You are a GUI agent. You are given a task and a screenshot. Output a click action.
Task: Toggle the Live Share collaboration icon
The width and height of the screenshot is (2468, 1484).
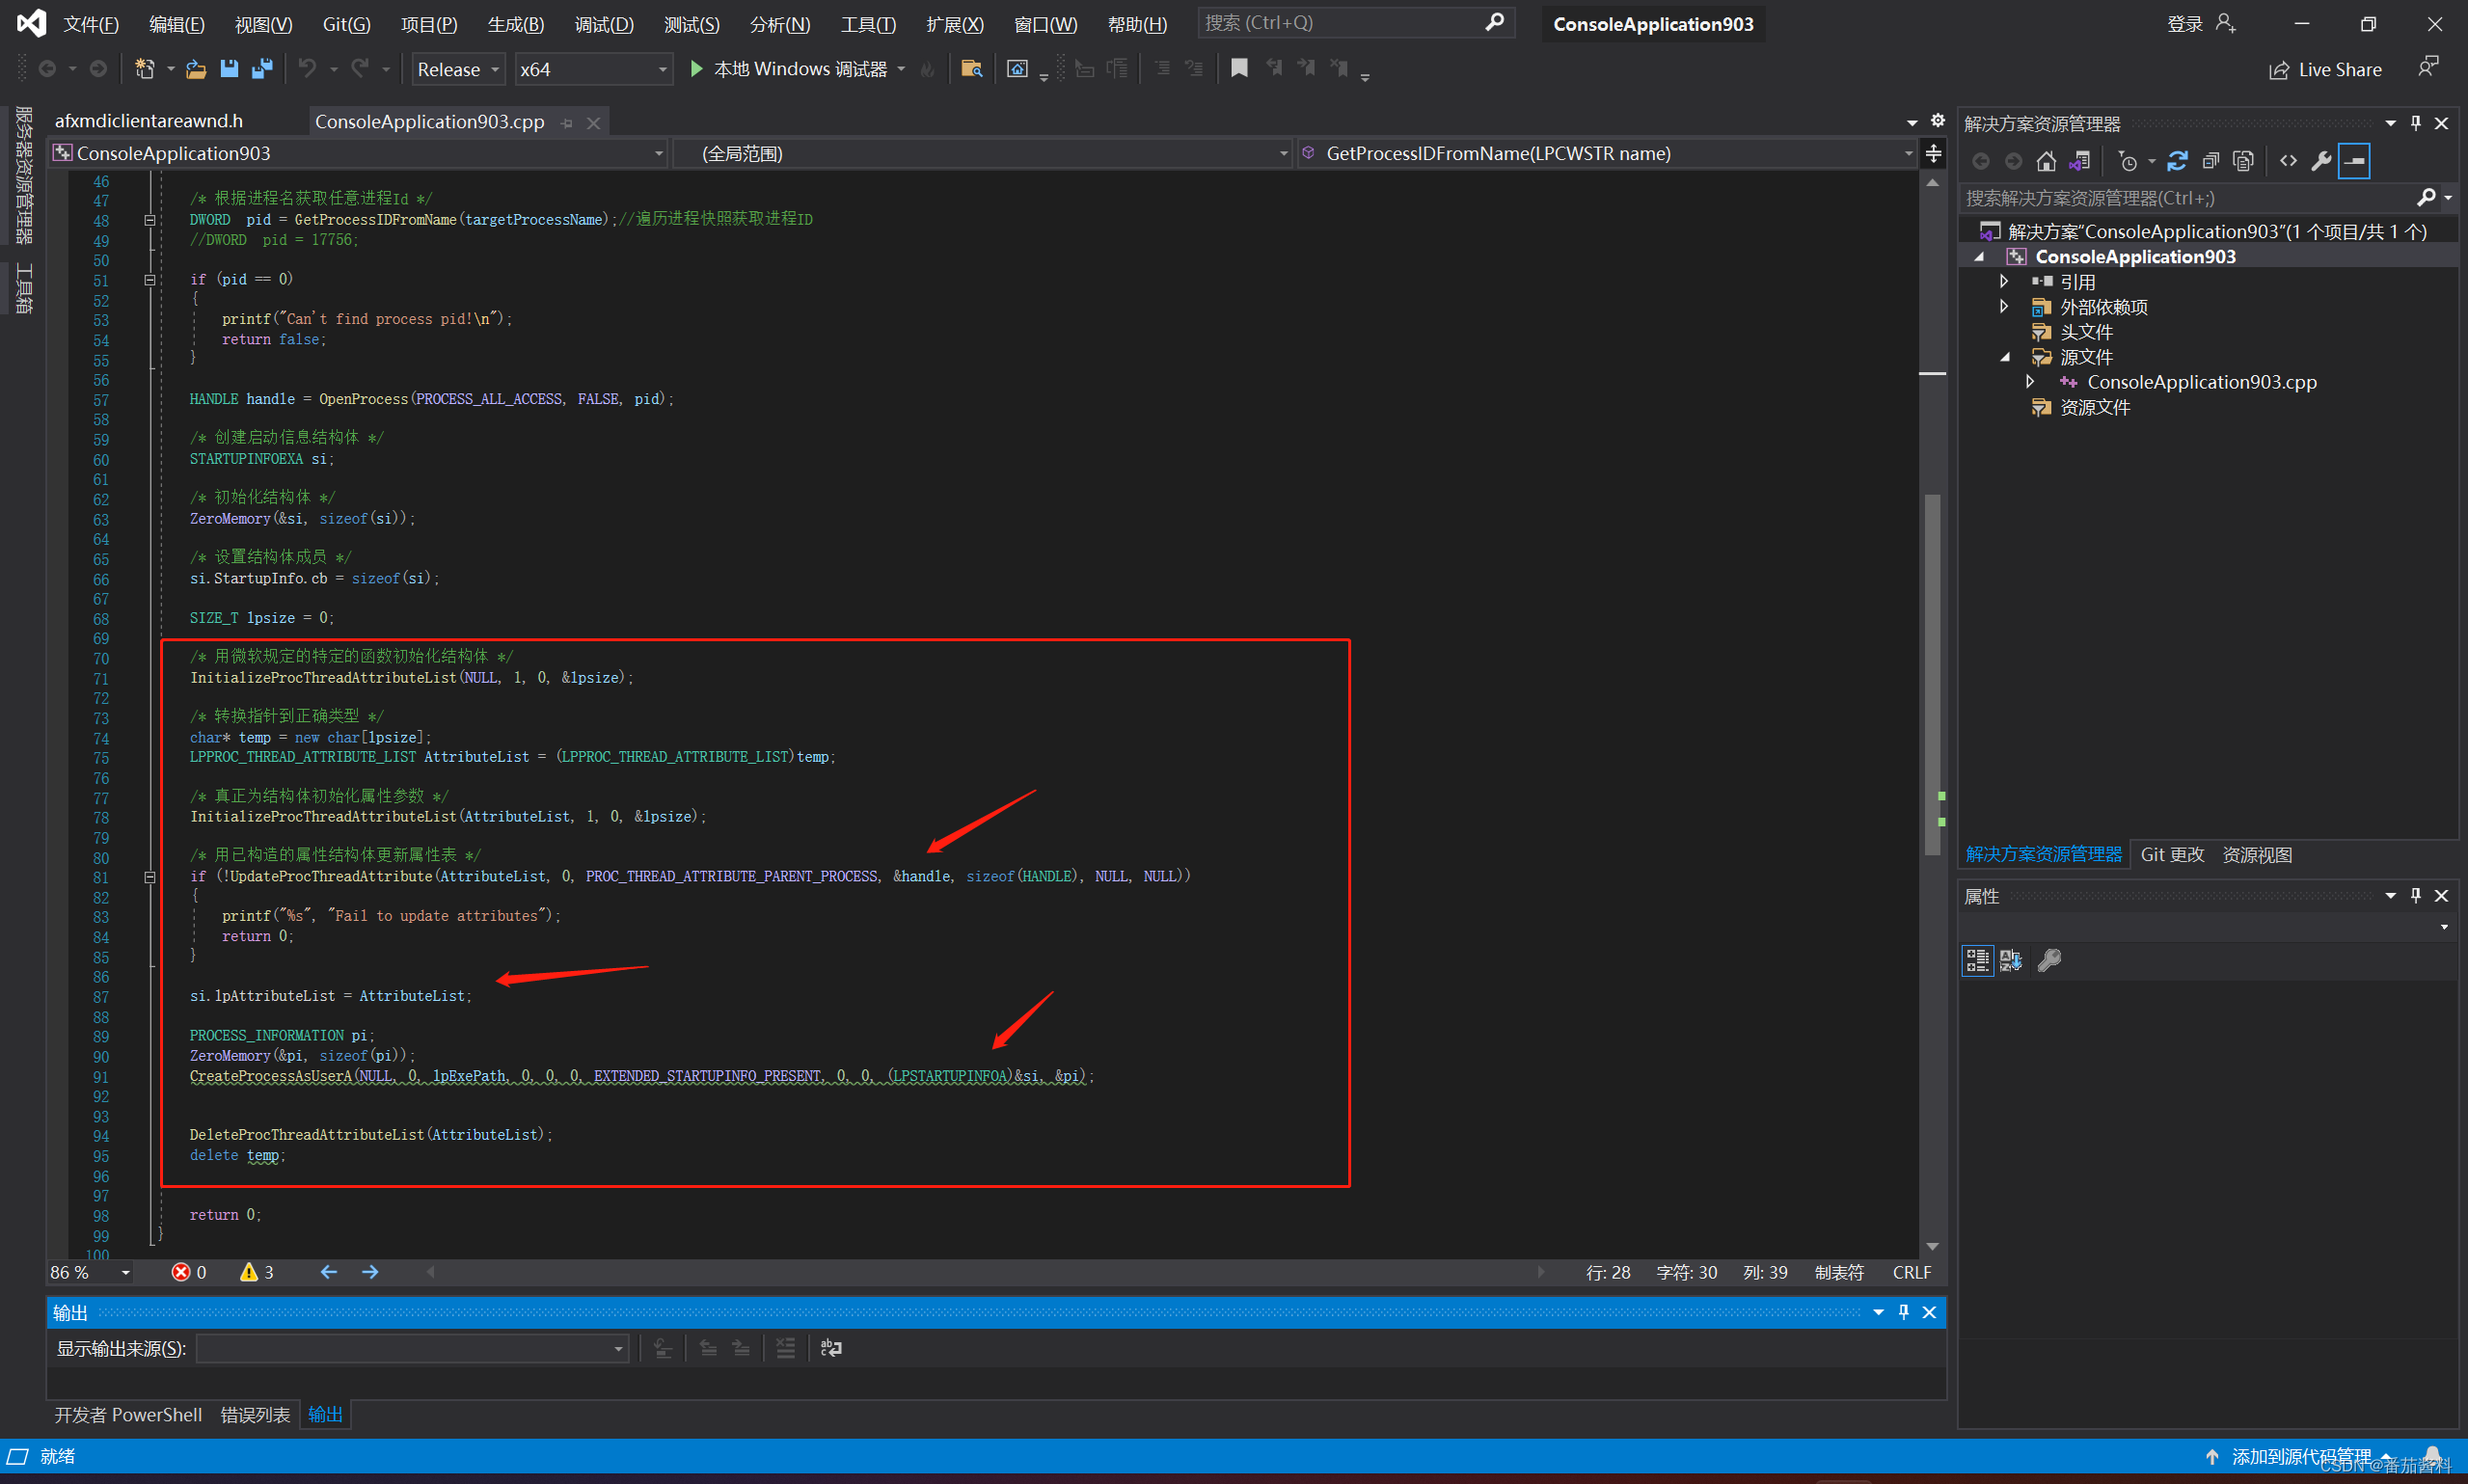click(2274, 68)
